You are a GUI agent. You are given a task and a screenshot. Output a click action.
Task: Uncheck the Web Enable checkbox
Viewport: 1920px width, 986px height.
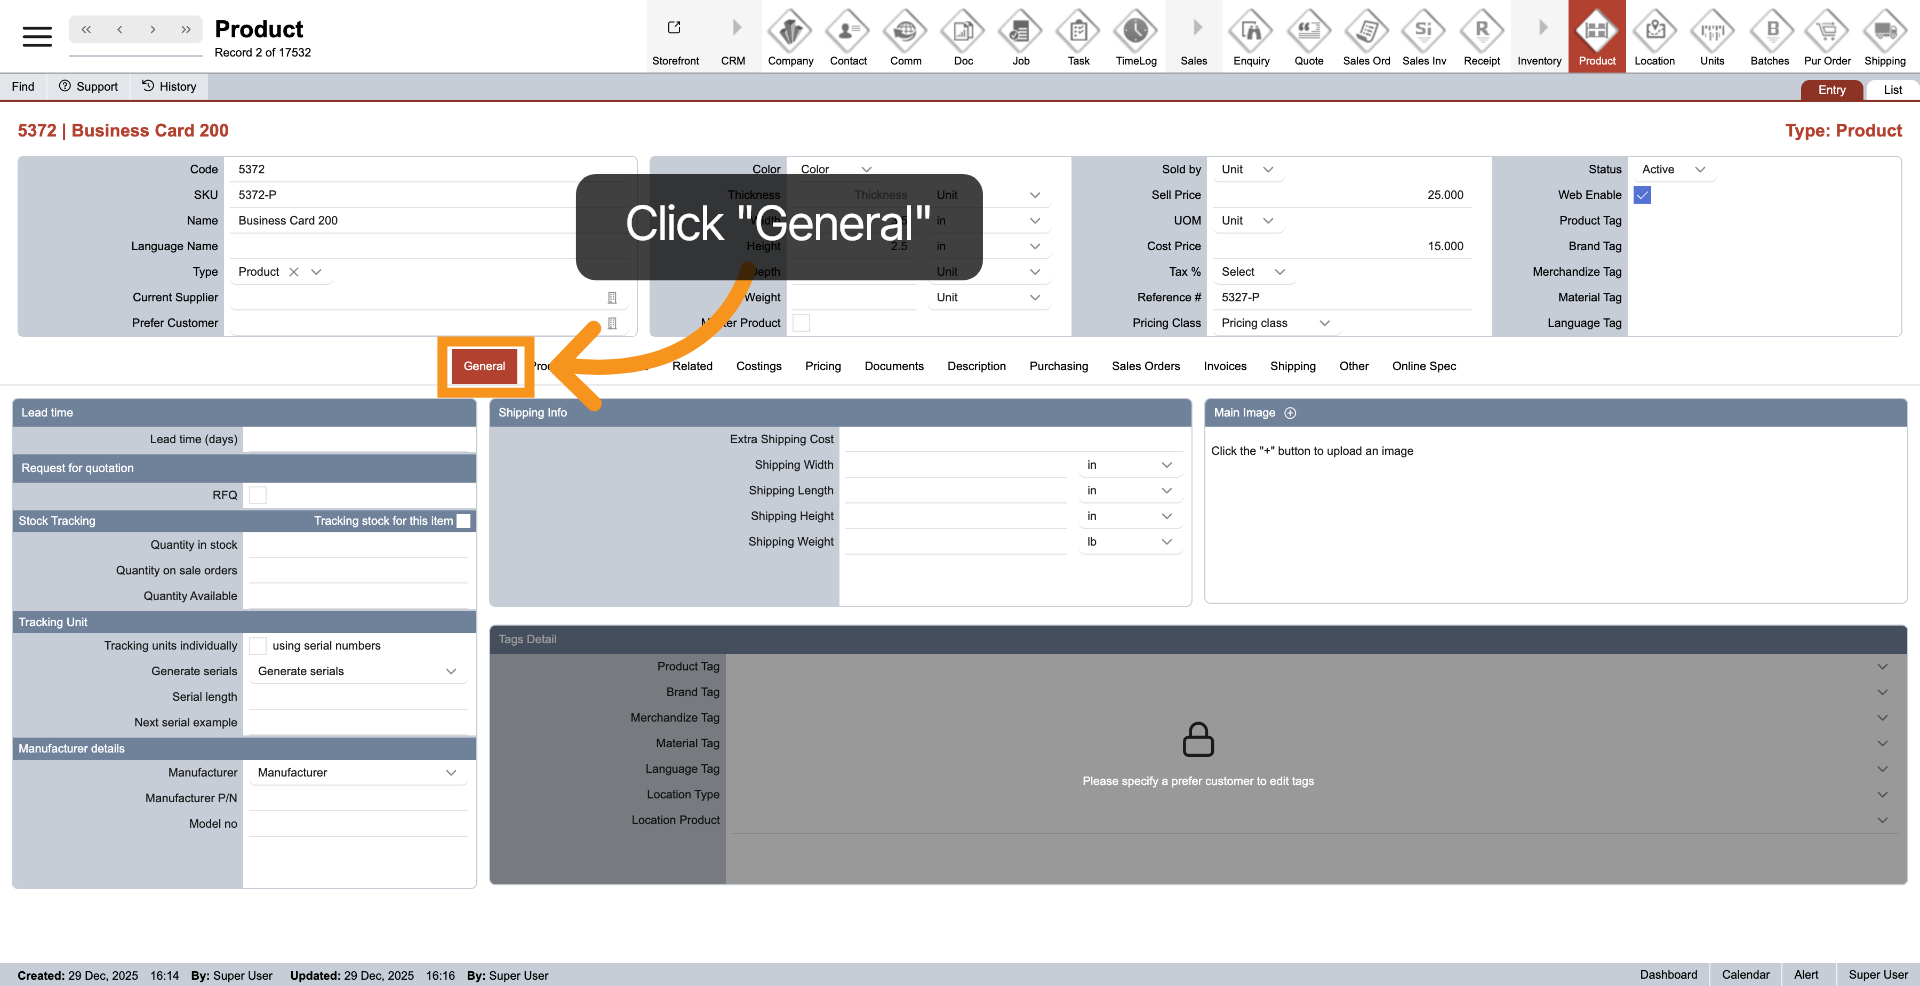point(1642,195)
